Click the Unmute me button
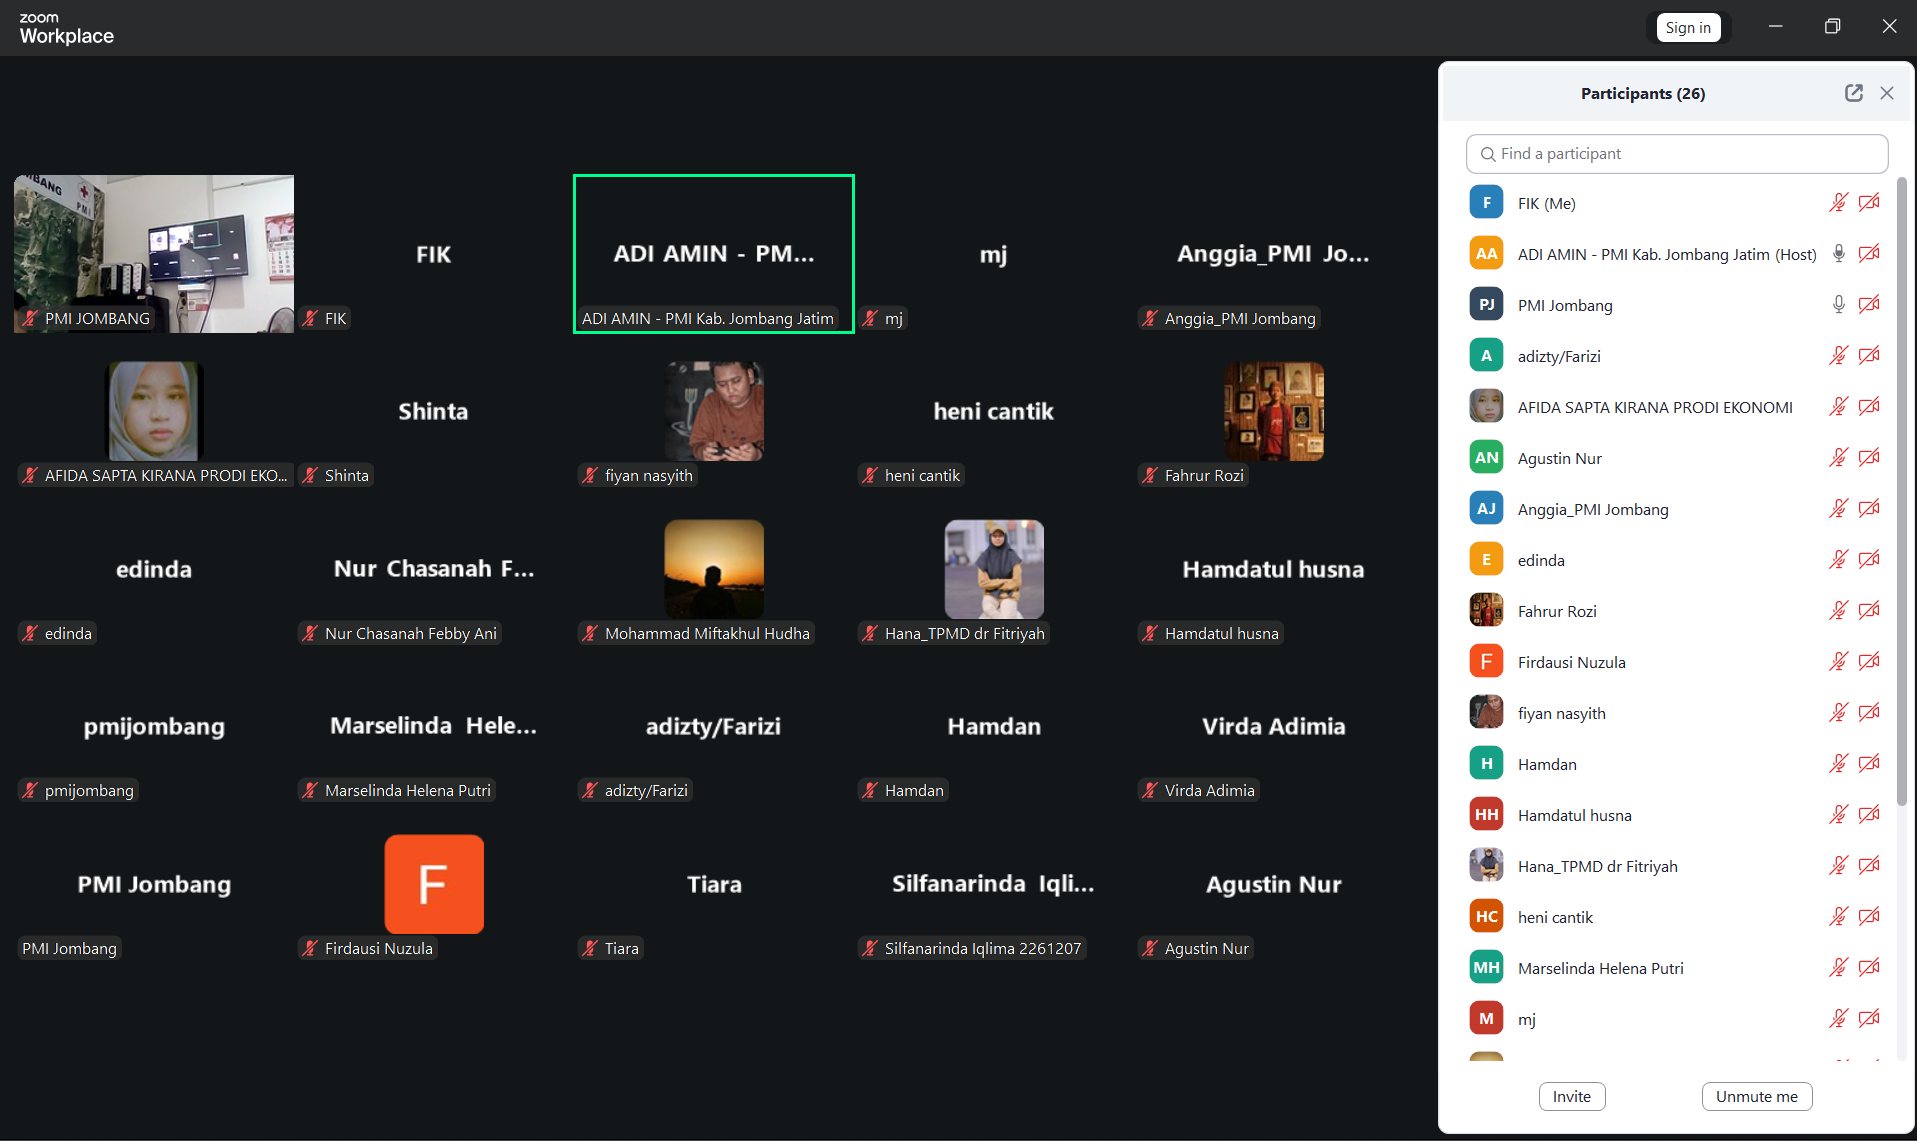 click(1756, 1096)
